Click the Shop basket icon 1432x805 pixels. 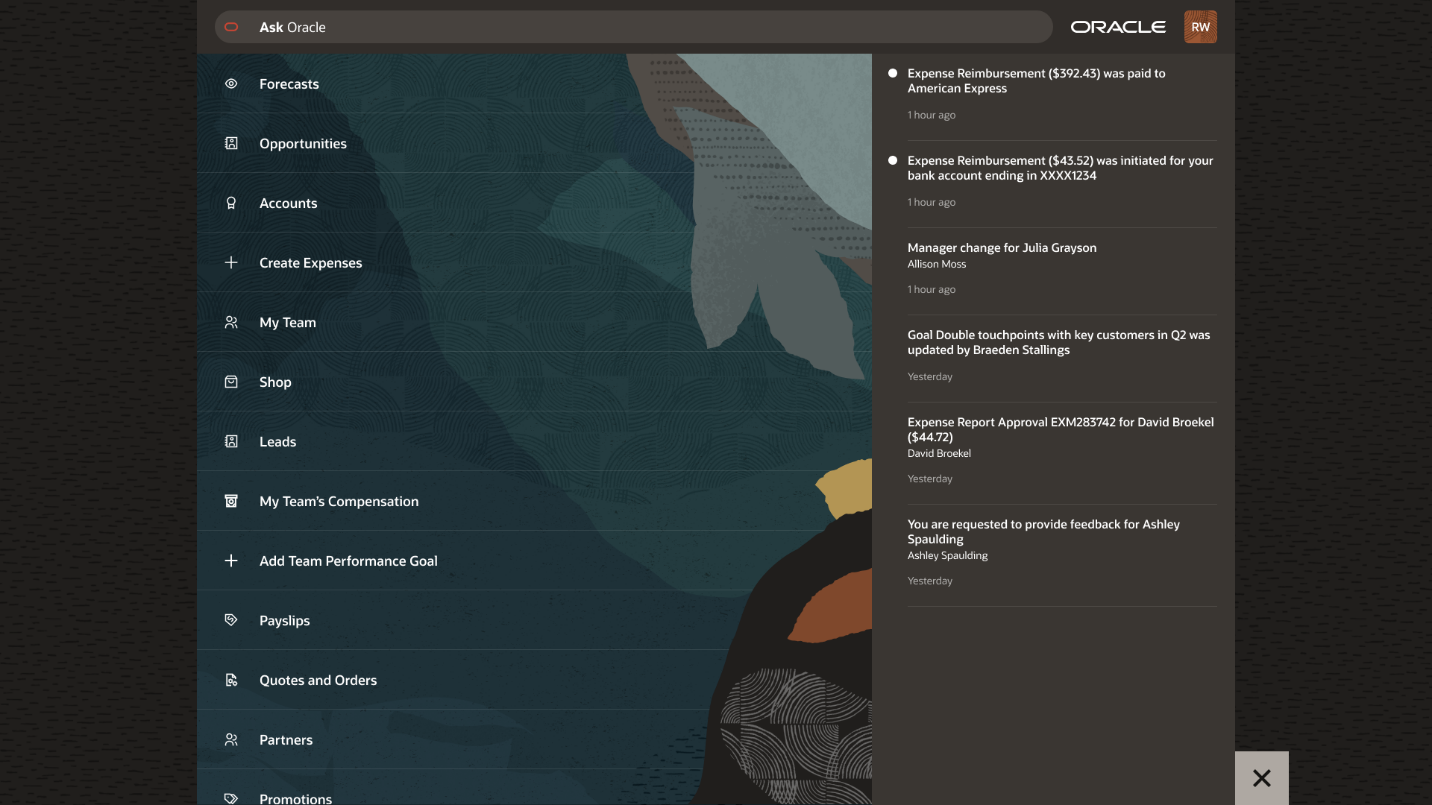(x=231, y=381)
